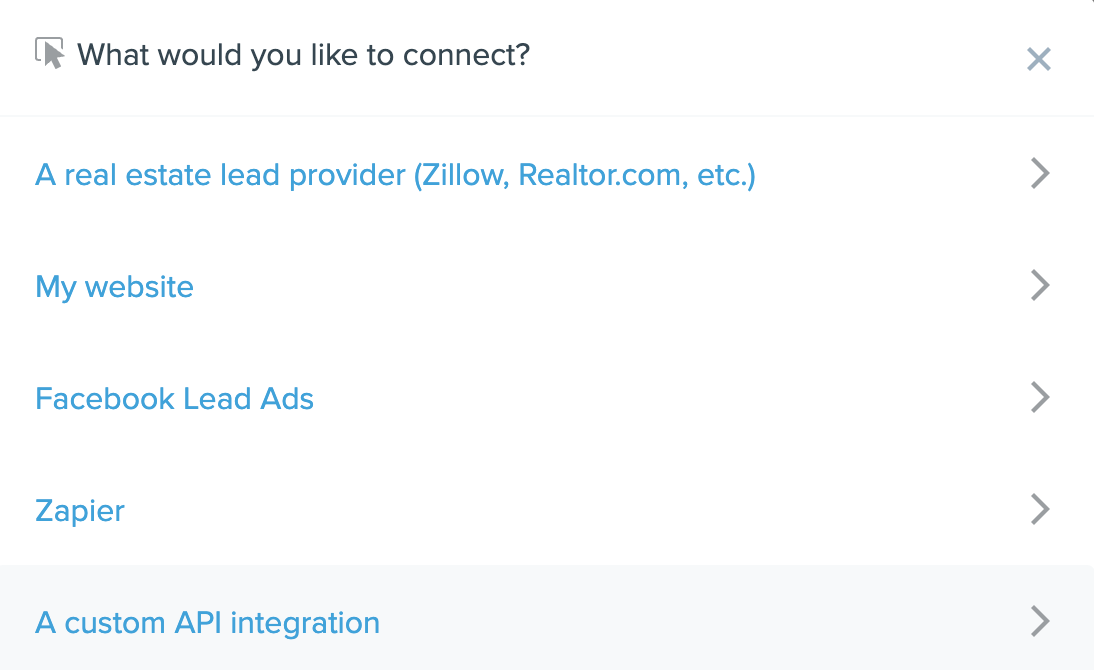Expand the real estate lead provider chevron
1094x670 pixels.
[x=1040, y=174]
